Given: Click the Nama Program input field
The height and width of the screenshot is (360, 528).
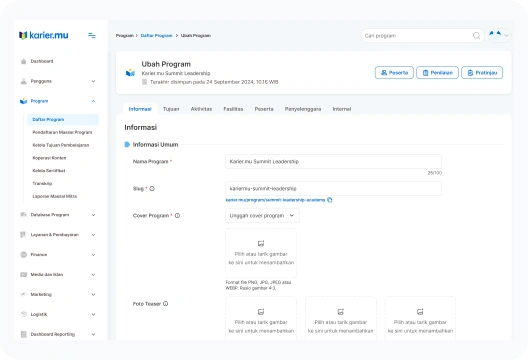Looking at the screenshot, I should click(333, 162).
